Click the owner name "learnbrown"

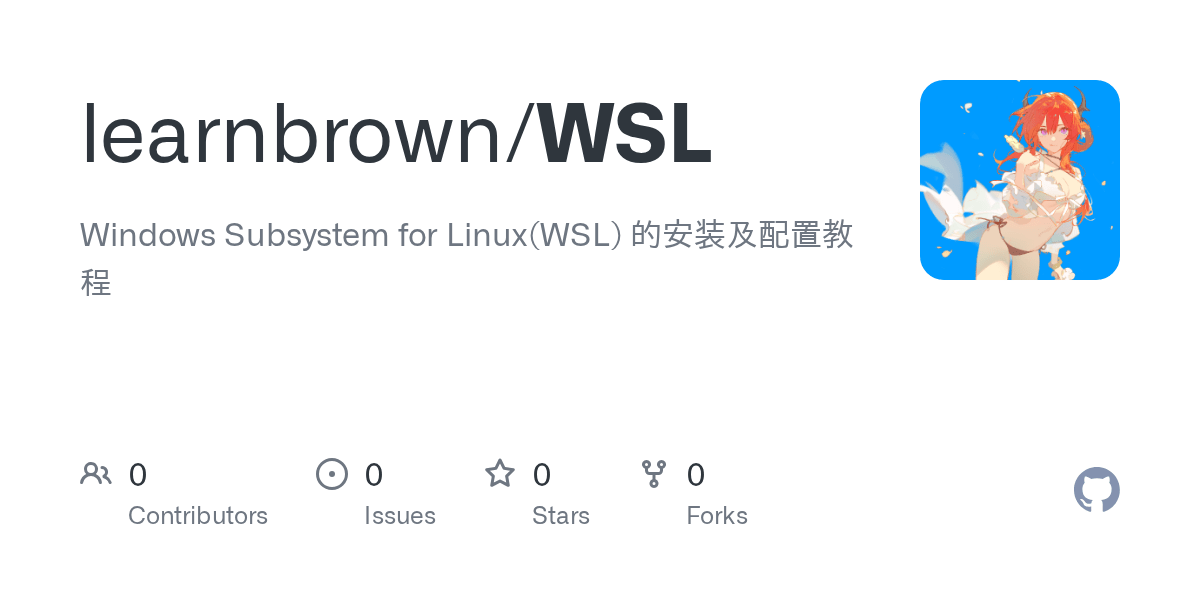pyautogui.click(x=291, y=134)
